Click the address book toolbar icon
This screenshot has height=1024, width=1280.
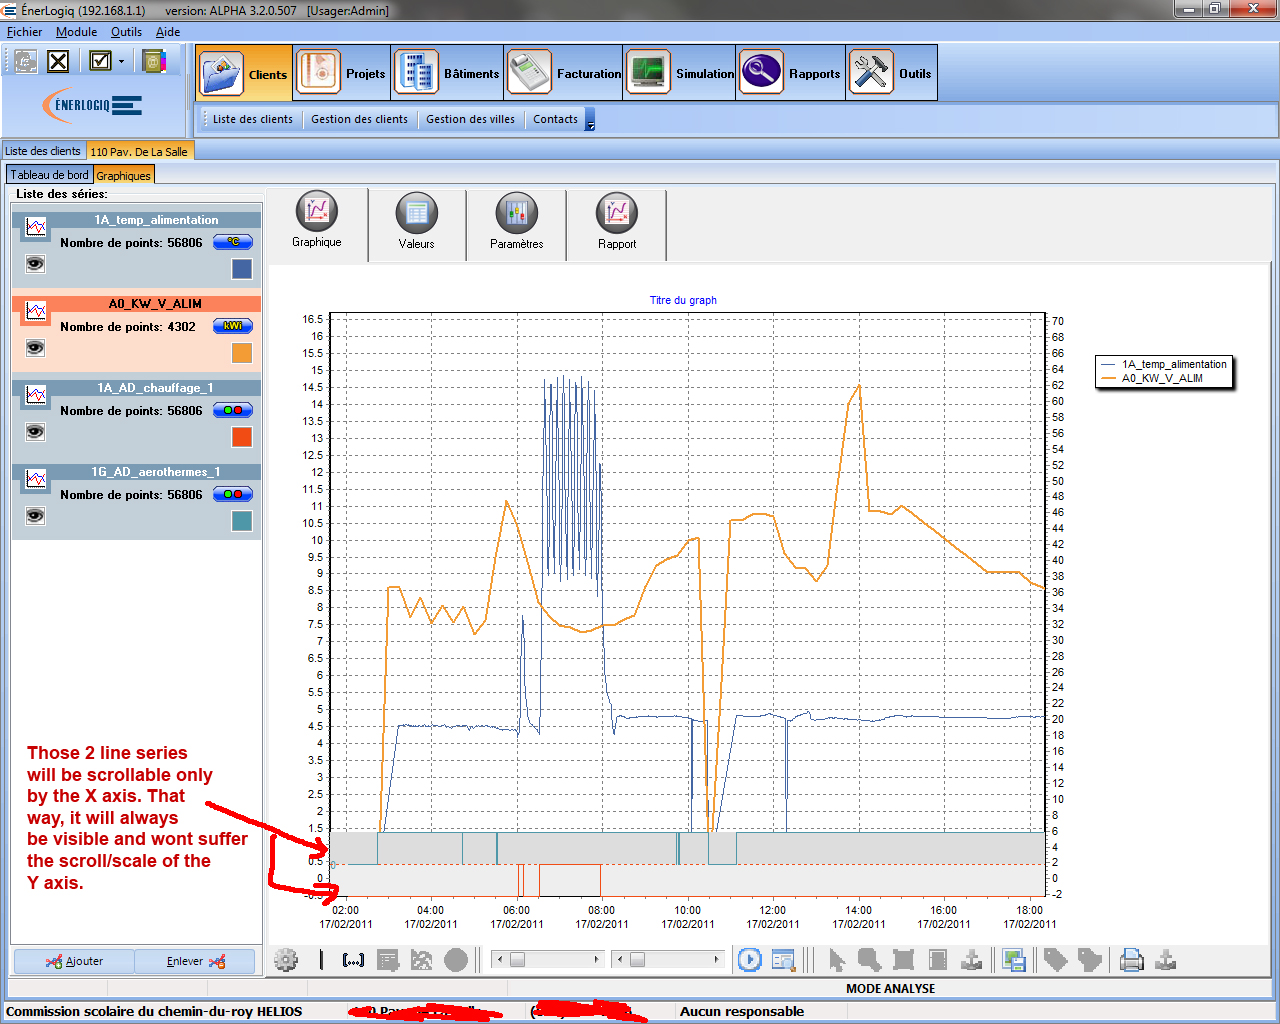point(154,61)
